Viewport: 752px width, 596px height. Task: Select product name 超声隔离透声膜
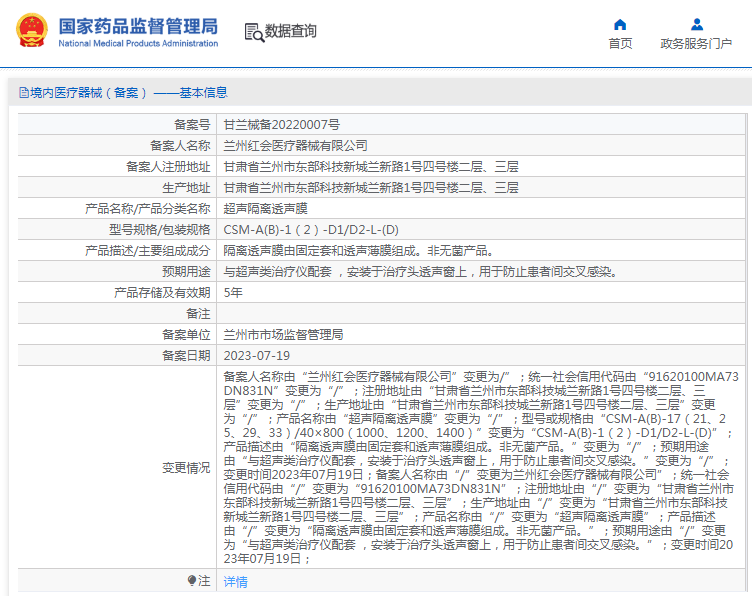265,209
